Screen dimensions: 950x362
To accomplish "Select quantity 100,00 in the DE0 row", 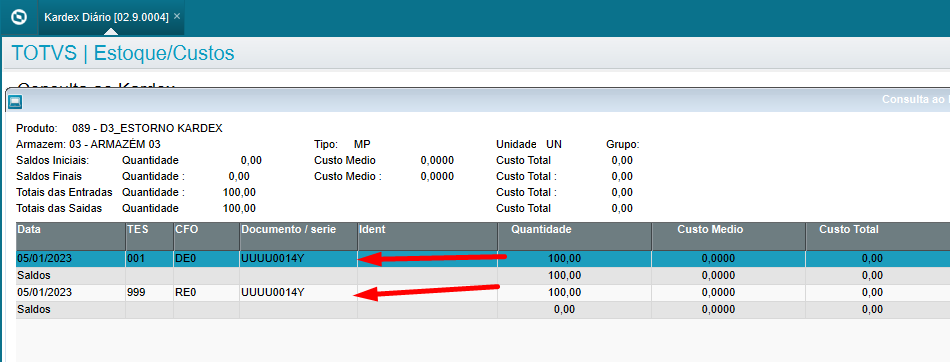I will pos(574,258).
